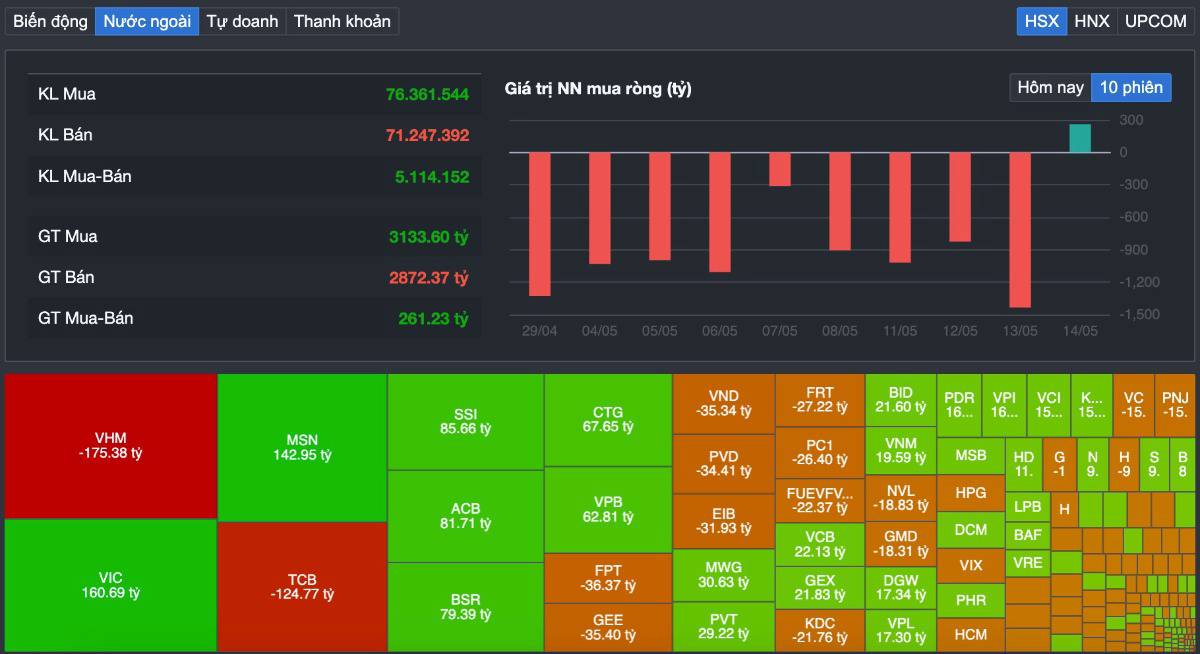Viewport: 1200px width, 654px height.
Task: Open the FRT treemap tile
Action: click(820, 400)
